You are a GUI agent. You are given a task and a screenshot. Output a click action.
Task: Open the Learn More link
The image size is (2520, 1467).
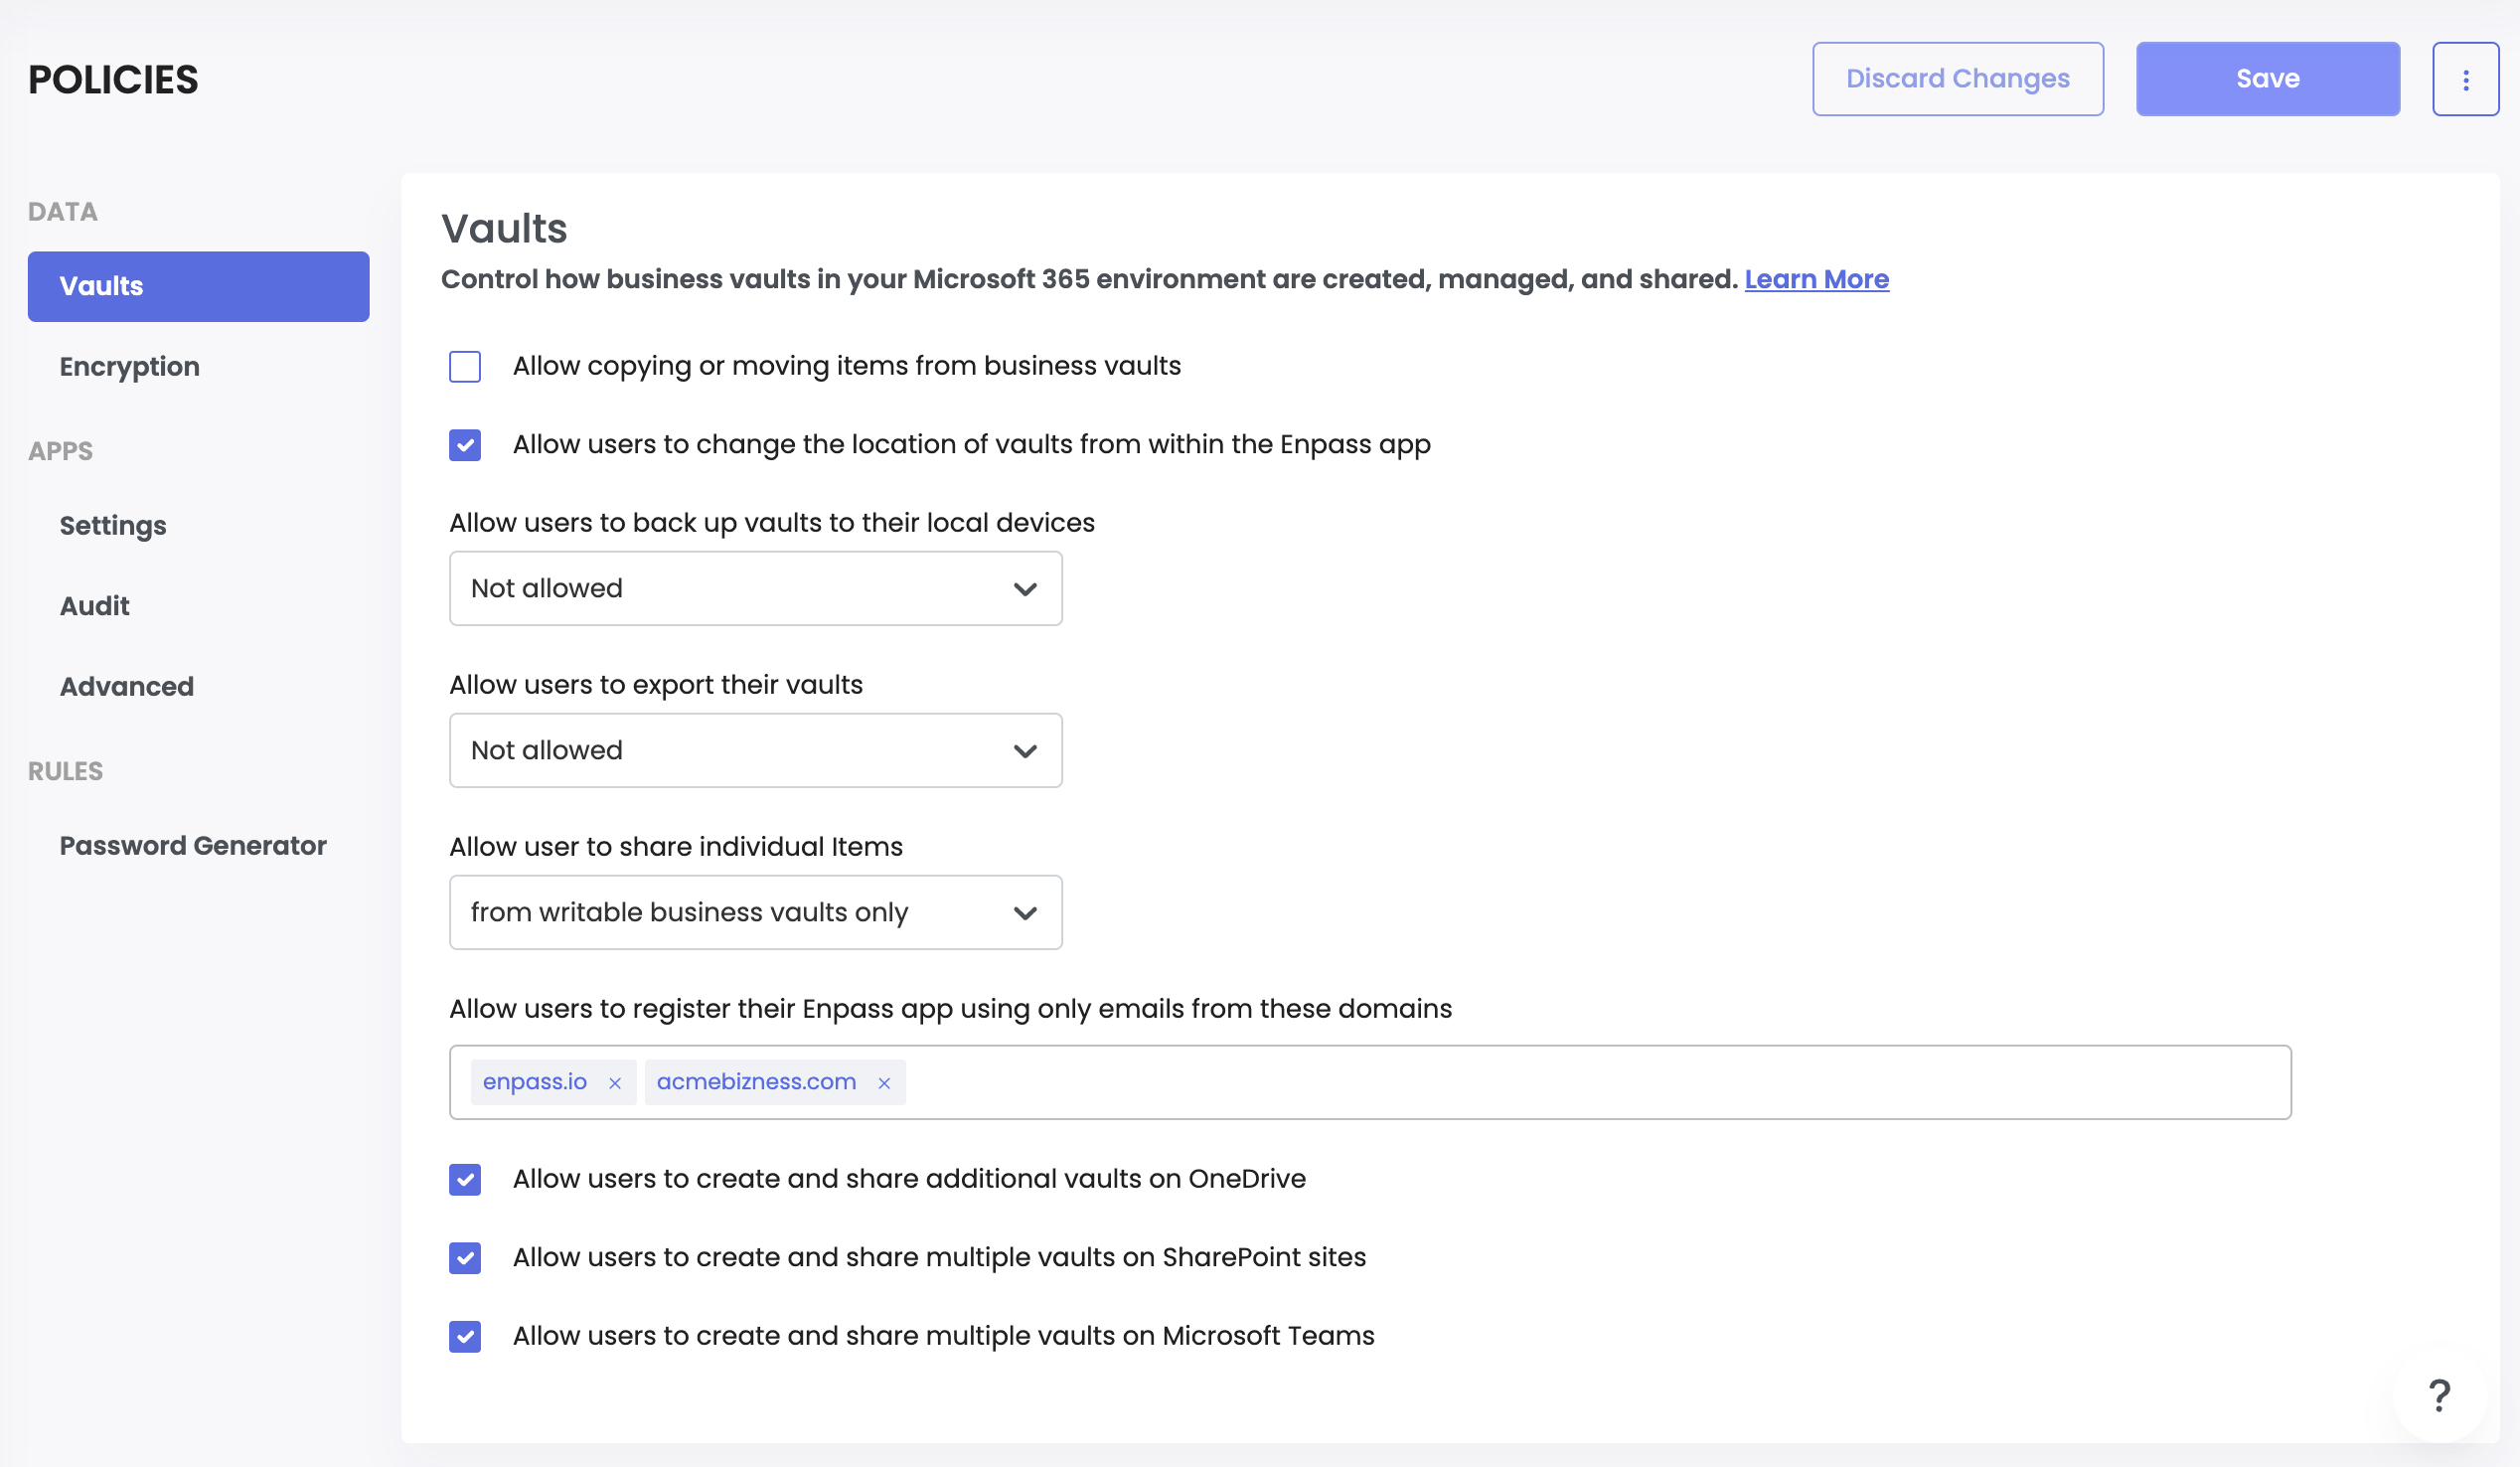coord(1816,279)
